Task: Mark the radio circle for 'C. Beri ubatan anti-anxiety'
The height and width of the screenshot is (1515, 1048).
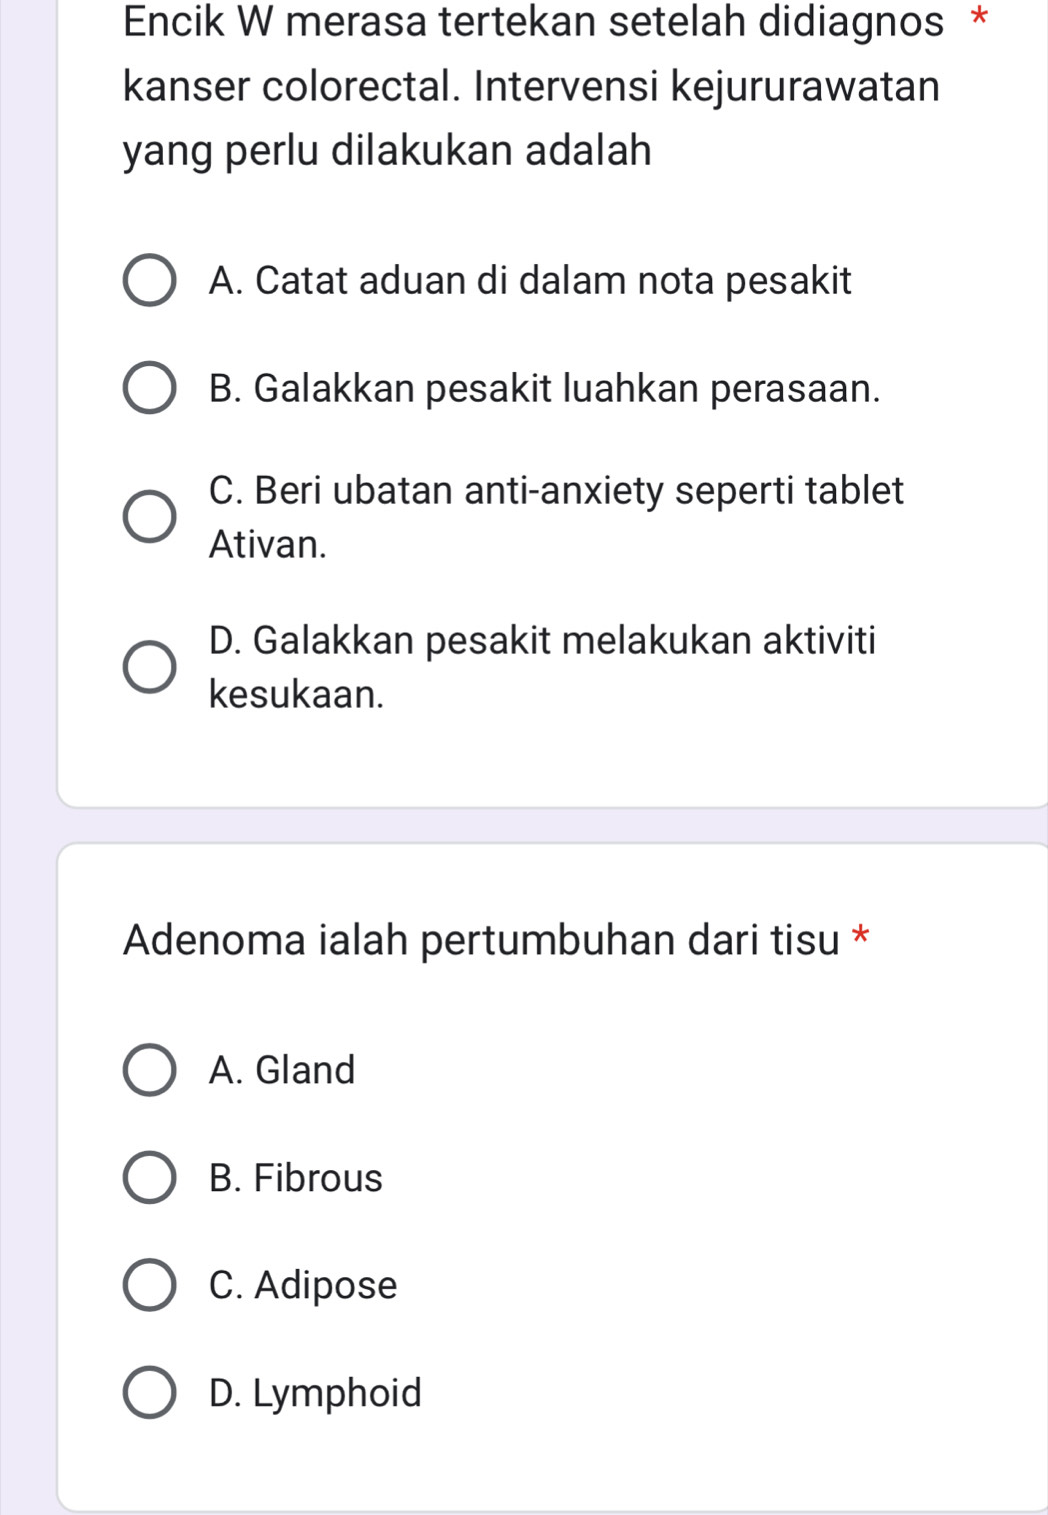Action: 150,517
